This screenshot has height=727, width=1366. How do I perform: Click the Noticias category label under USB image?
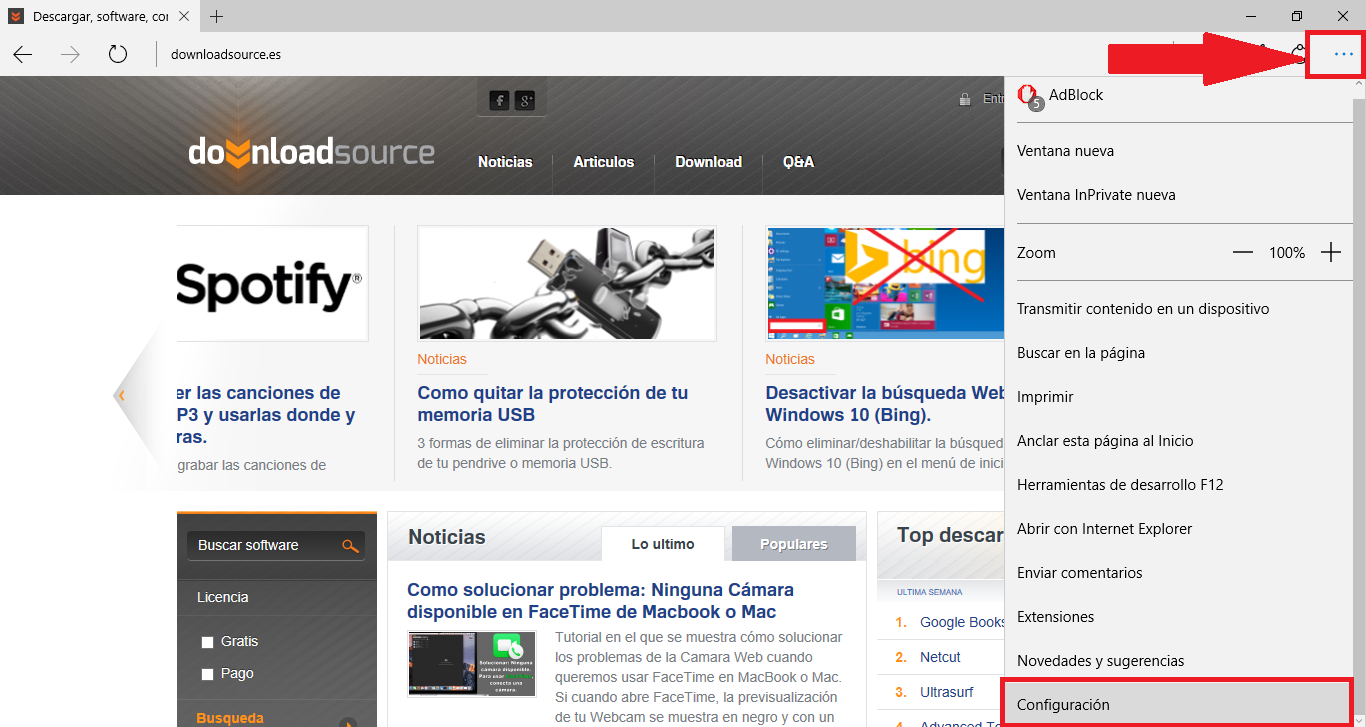tap(442, 359)
